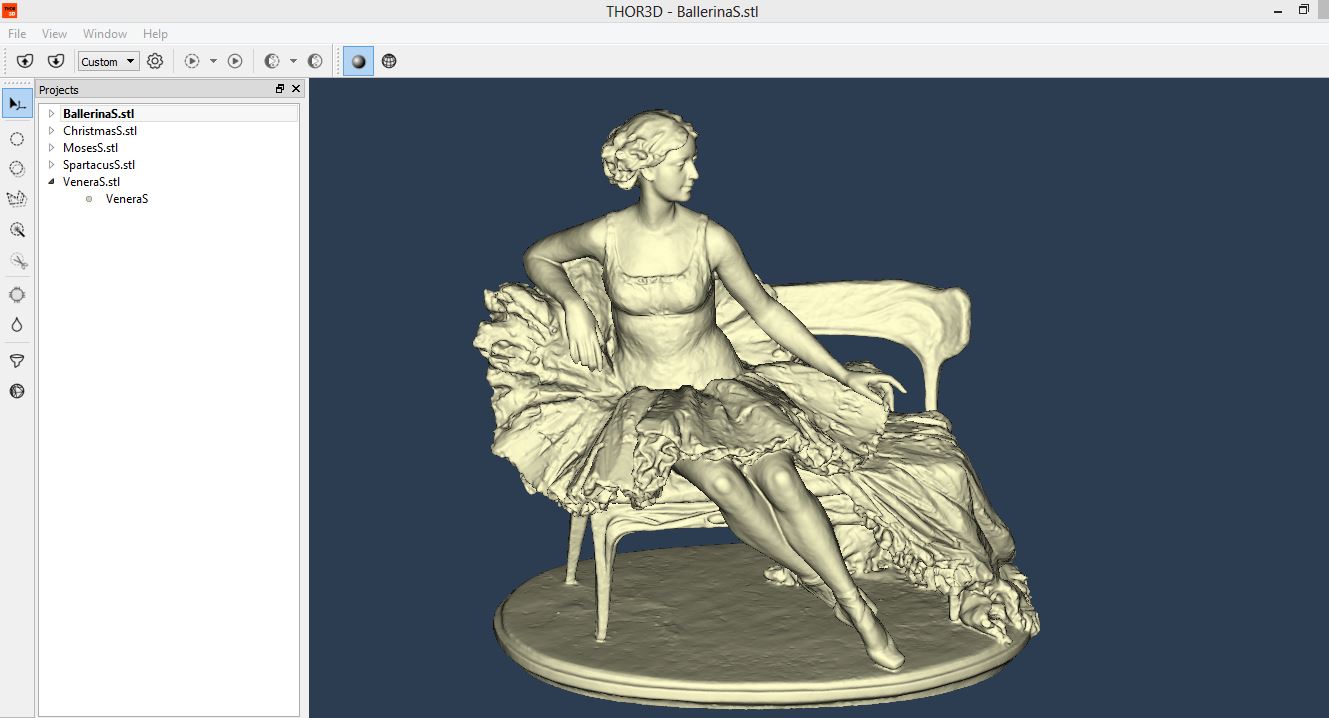Expand the ChristmasS.stl tree node

pos(51,131)
